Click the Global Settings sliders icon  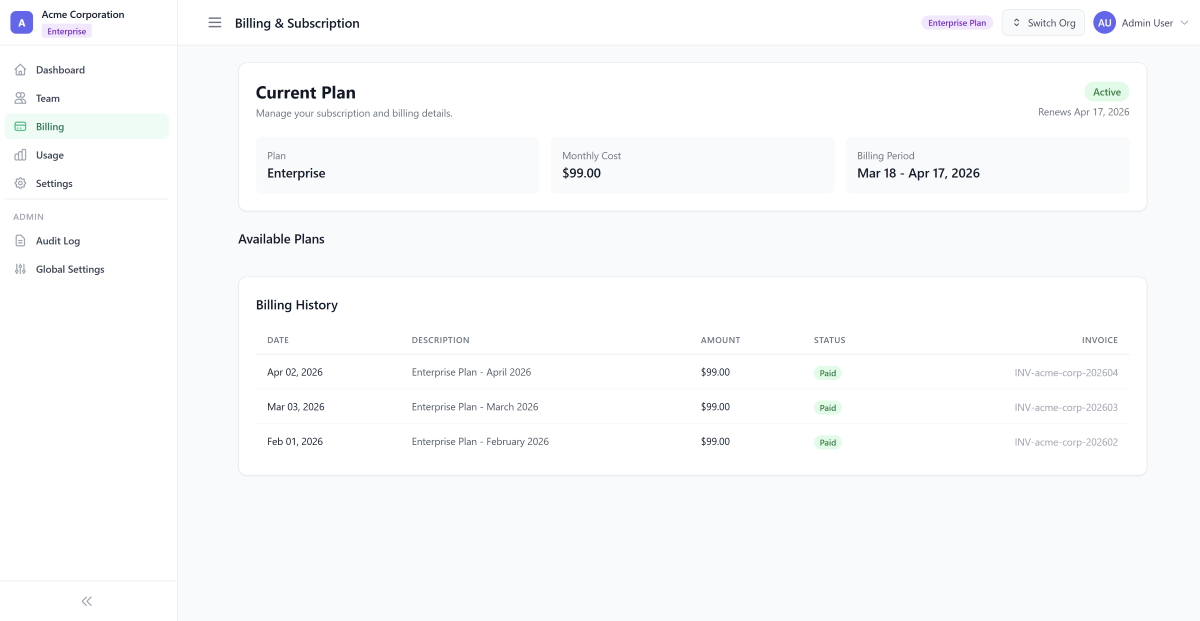click(21, 270)
